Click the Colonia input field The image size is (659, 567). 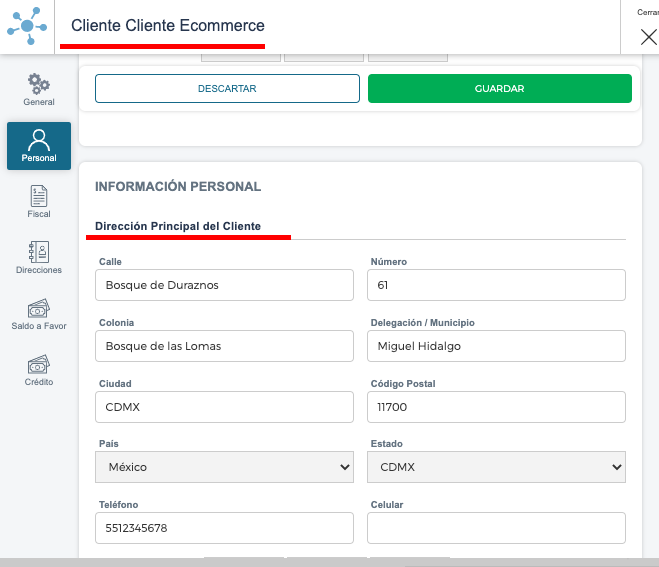tap(224, 346)
